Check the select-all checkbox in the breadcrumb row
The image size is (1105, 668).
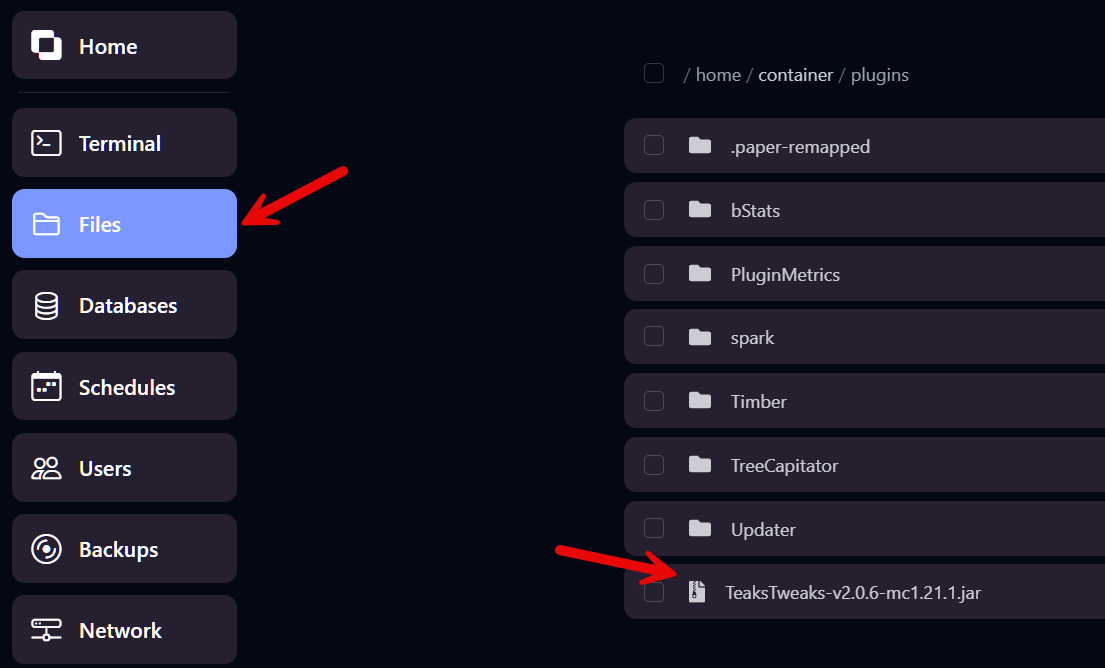pos(653,73)
